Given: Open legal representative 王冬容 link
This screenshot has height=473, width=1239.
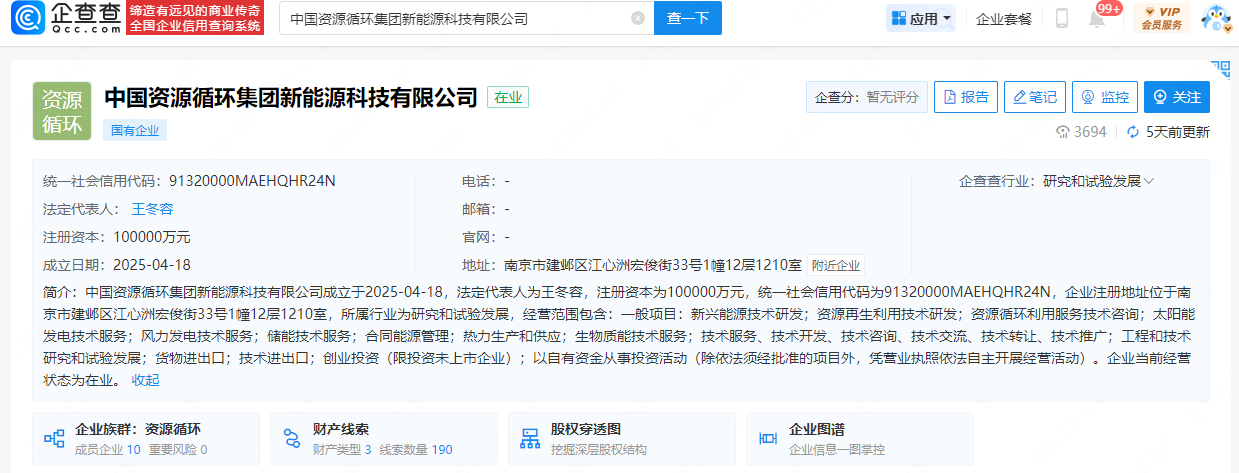Looking at the screenshot, I should click(152, 209).
